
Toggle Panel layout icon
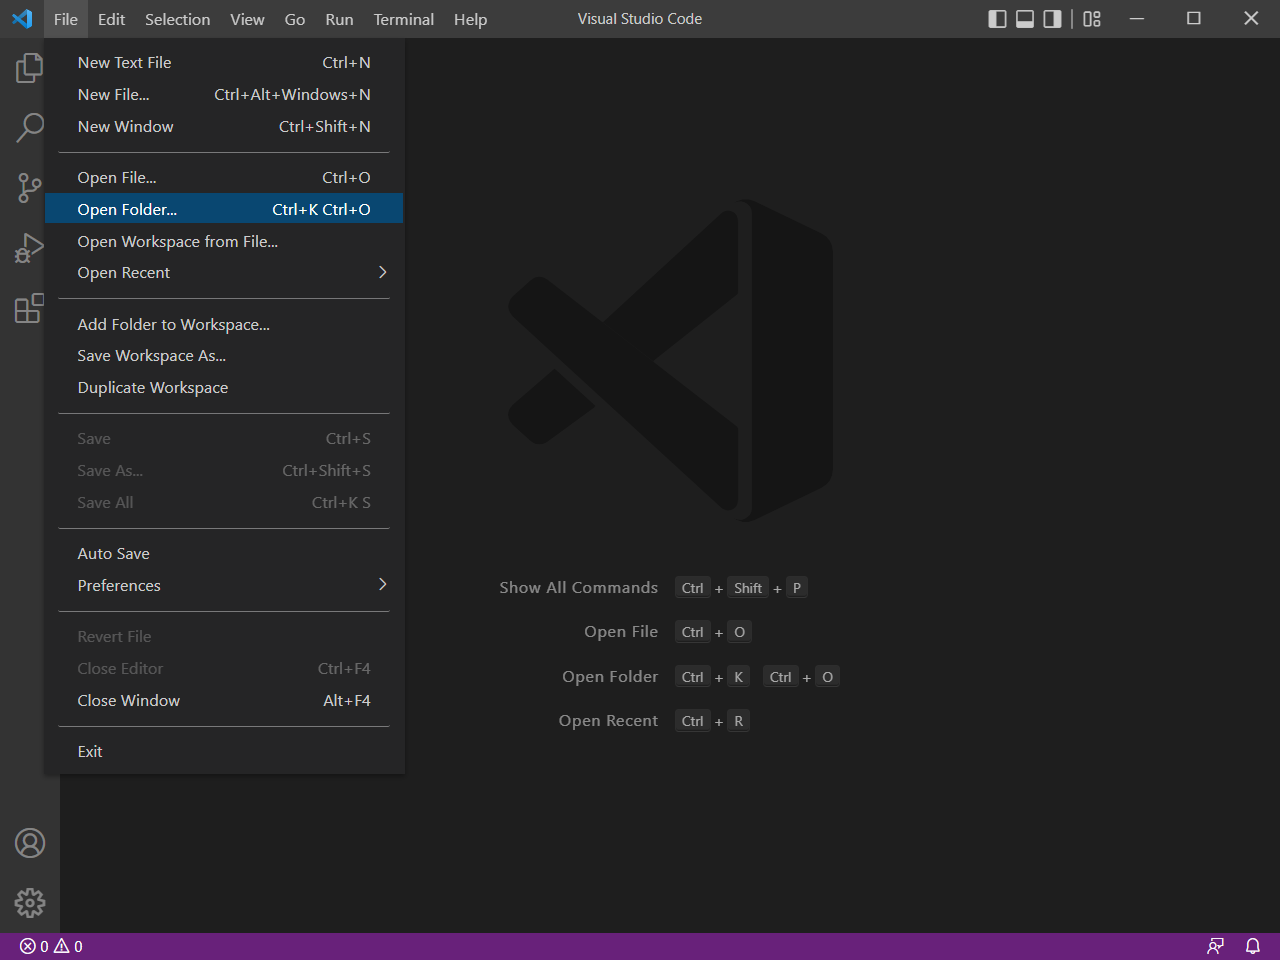coord(1025,19)
